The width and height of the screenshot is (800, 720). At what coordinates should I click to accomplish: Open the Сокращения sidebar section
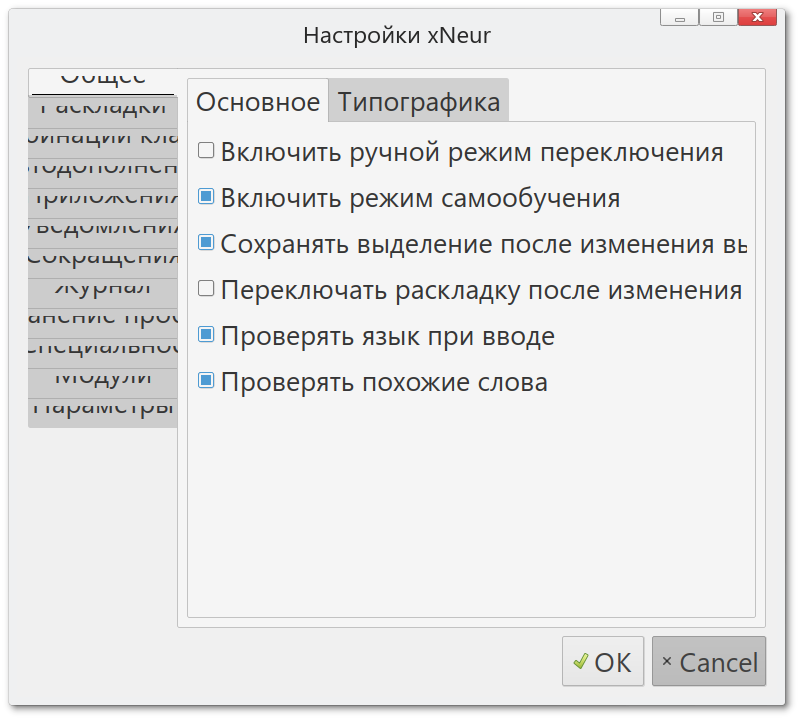point(103,263)
